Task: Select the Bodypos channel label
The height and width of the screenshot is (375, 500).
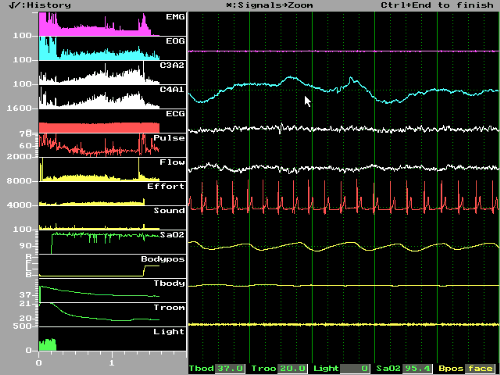Action: (163, 259)
